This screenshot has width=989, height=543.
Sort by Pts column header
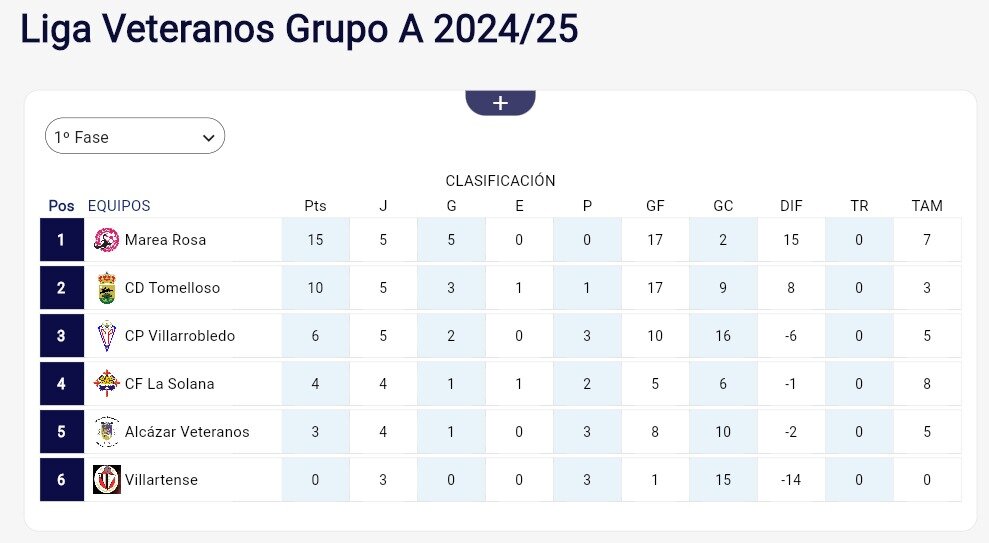[x=315, y=206]
